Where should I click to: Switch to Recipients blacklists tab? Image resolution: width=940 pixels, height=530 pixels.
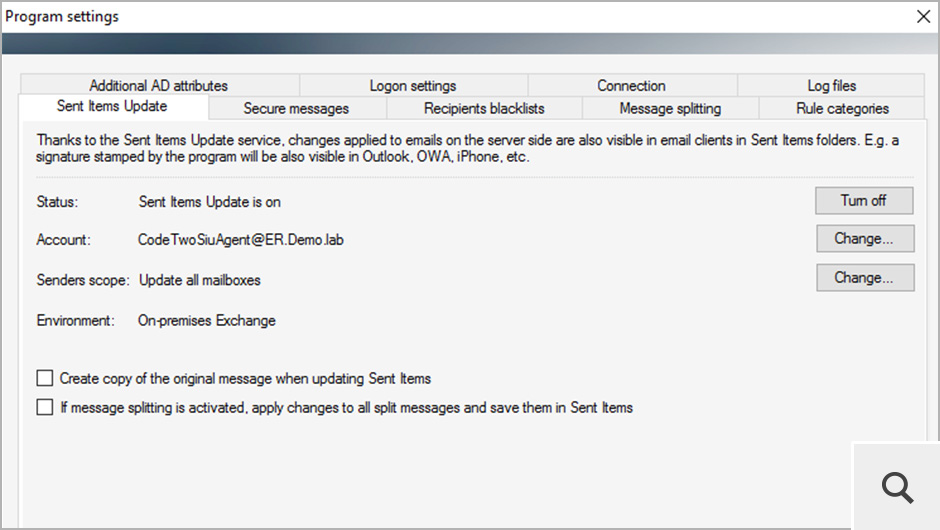tap(484, 108)
